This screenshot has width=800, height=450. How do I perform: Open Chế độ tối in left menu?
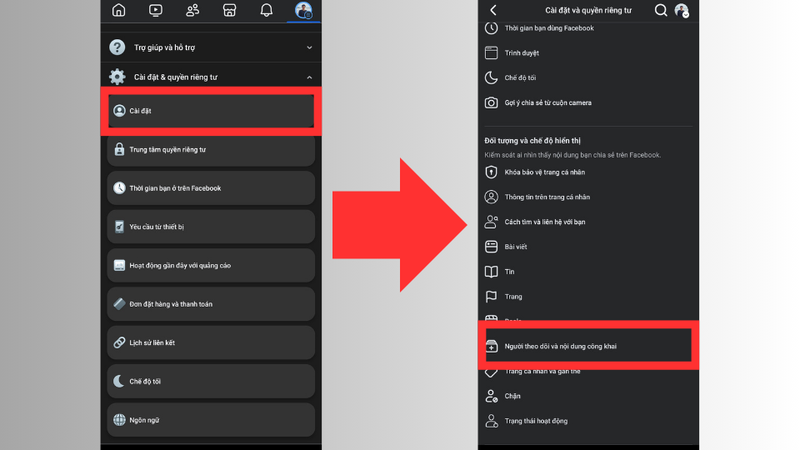click(x=211, y=381)
